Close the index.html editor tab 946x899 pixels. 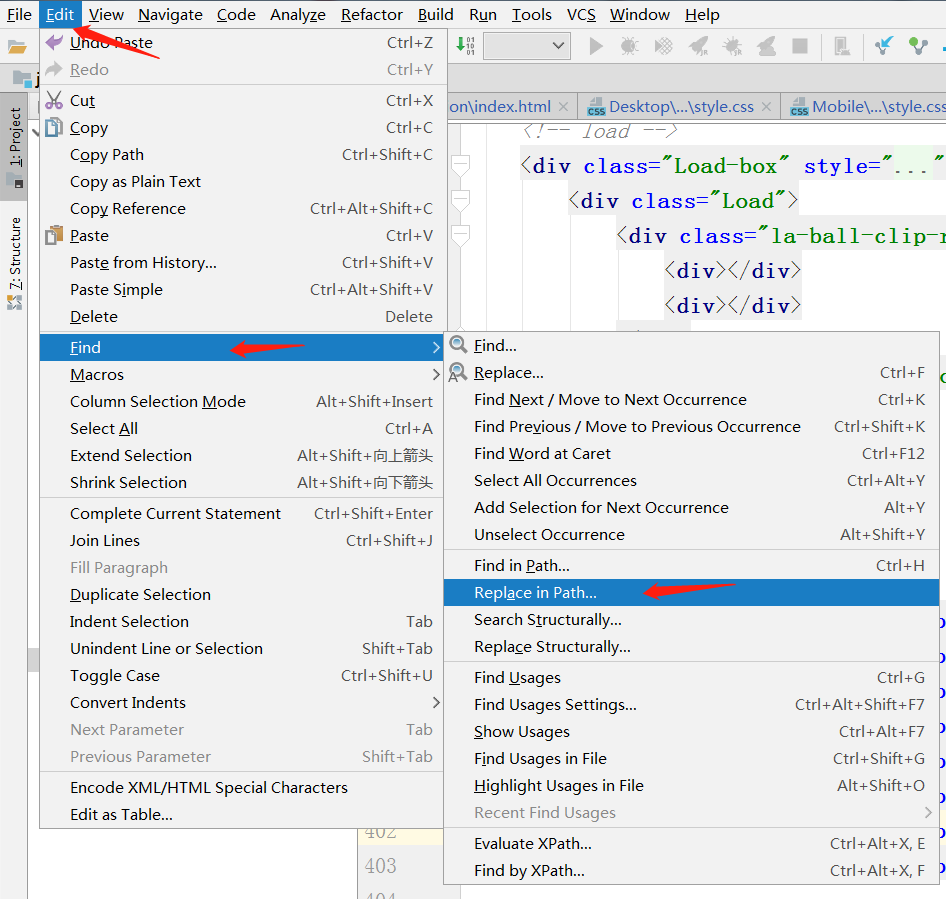pyautogui.click(x=564, y=106)
